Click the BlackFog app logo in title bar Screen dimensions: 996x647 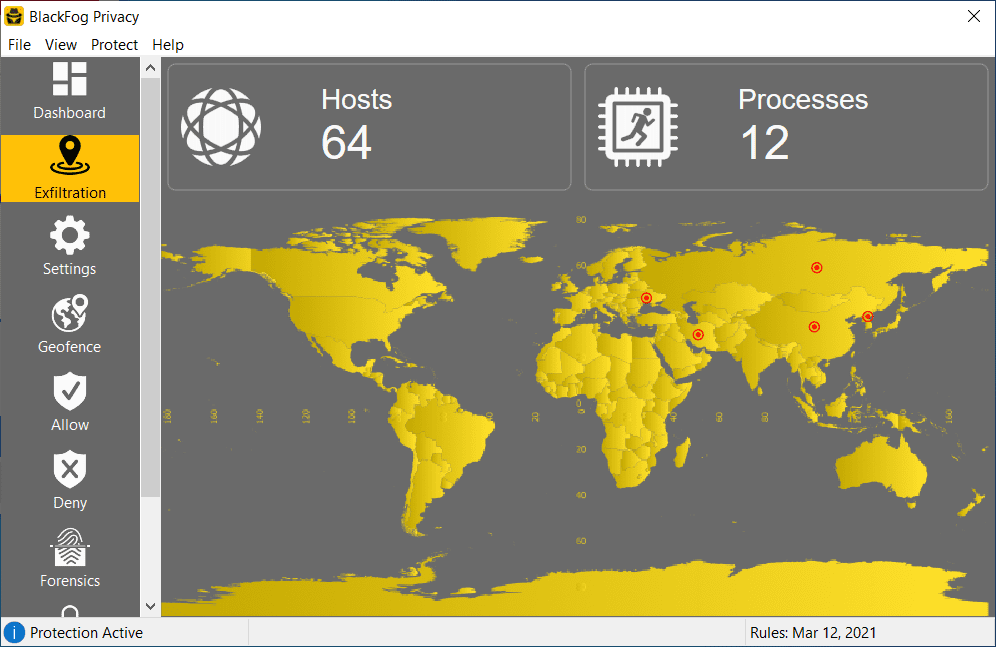pos(14,16)
